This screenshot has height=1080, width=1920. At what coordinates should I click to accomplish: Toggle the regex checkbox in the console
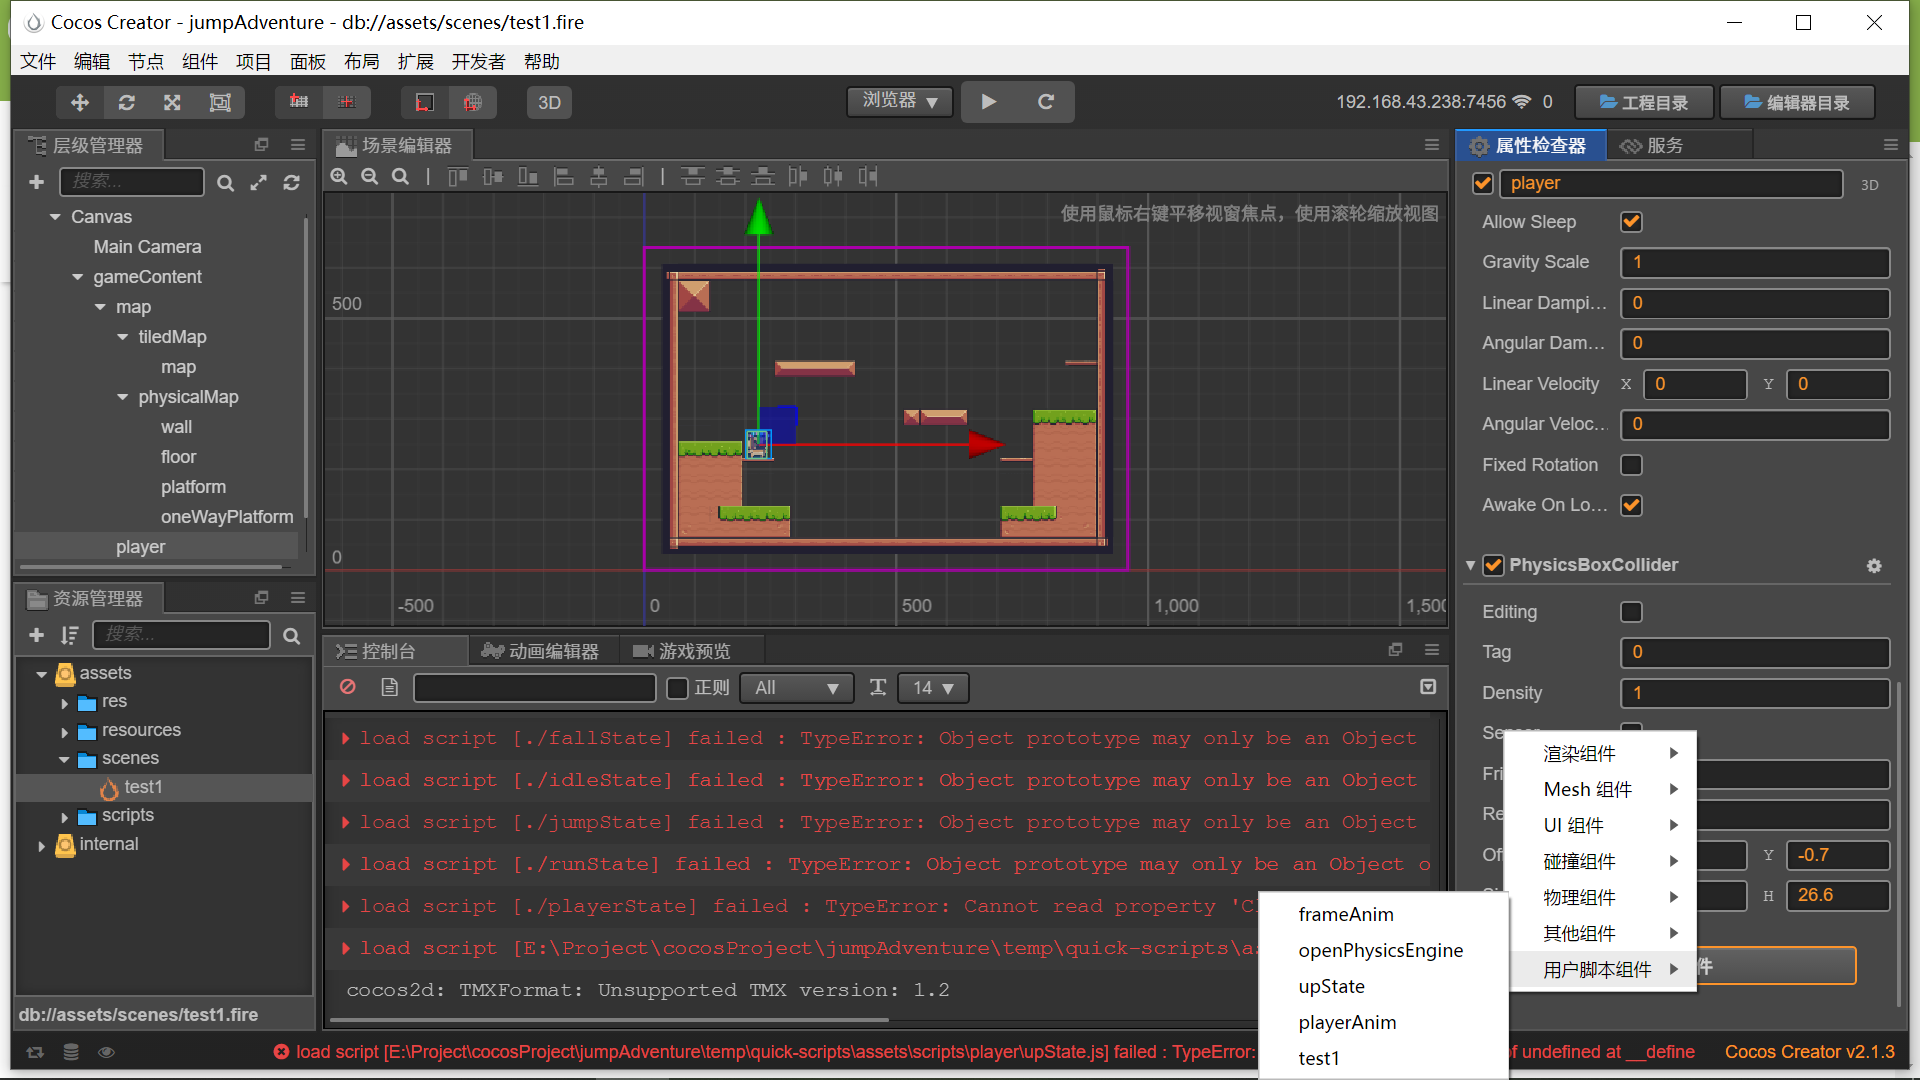[677, 688]
